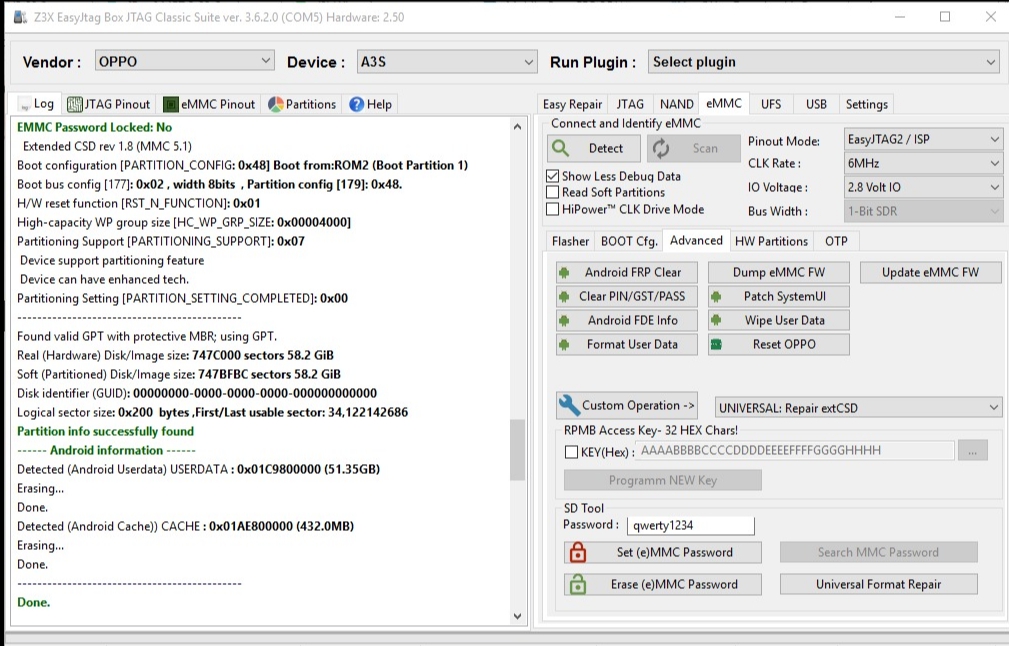Open IO Voltage dropdown 2.8 Volt IO

click(923, 187)
